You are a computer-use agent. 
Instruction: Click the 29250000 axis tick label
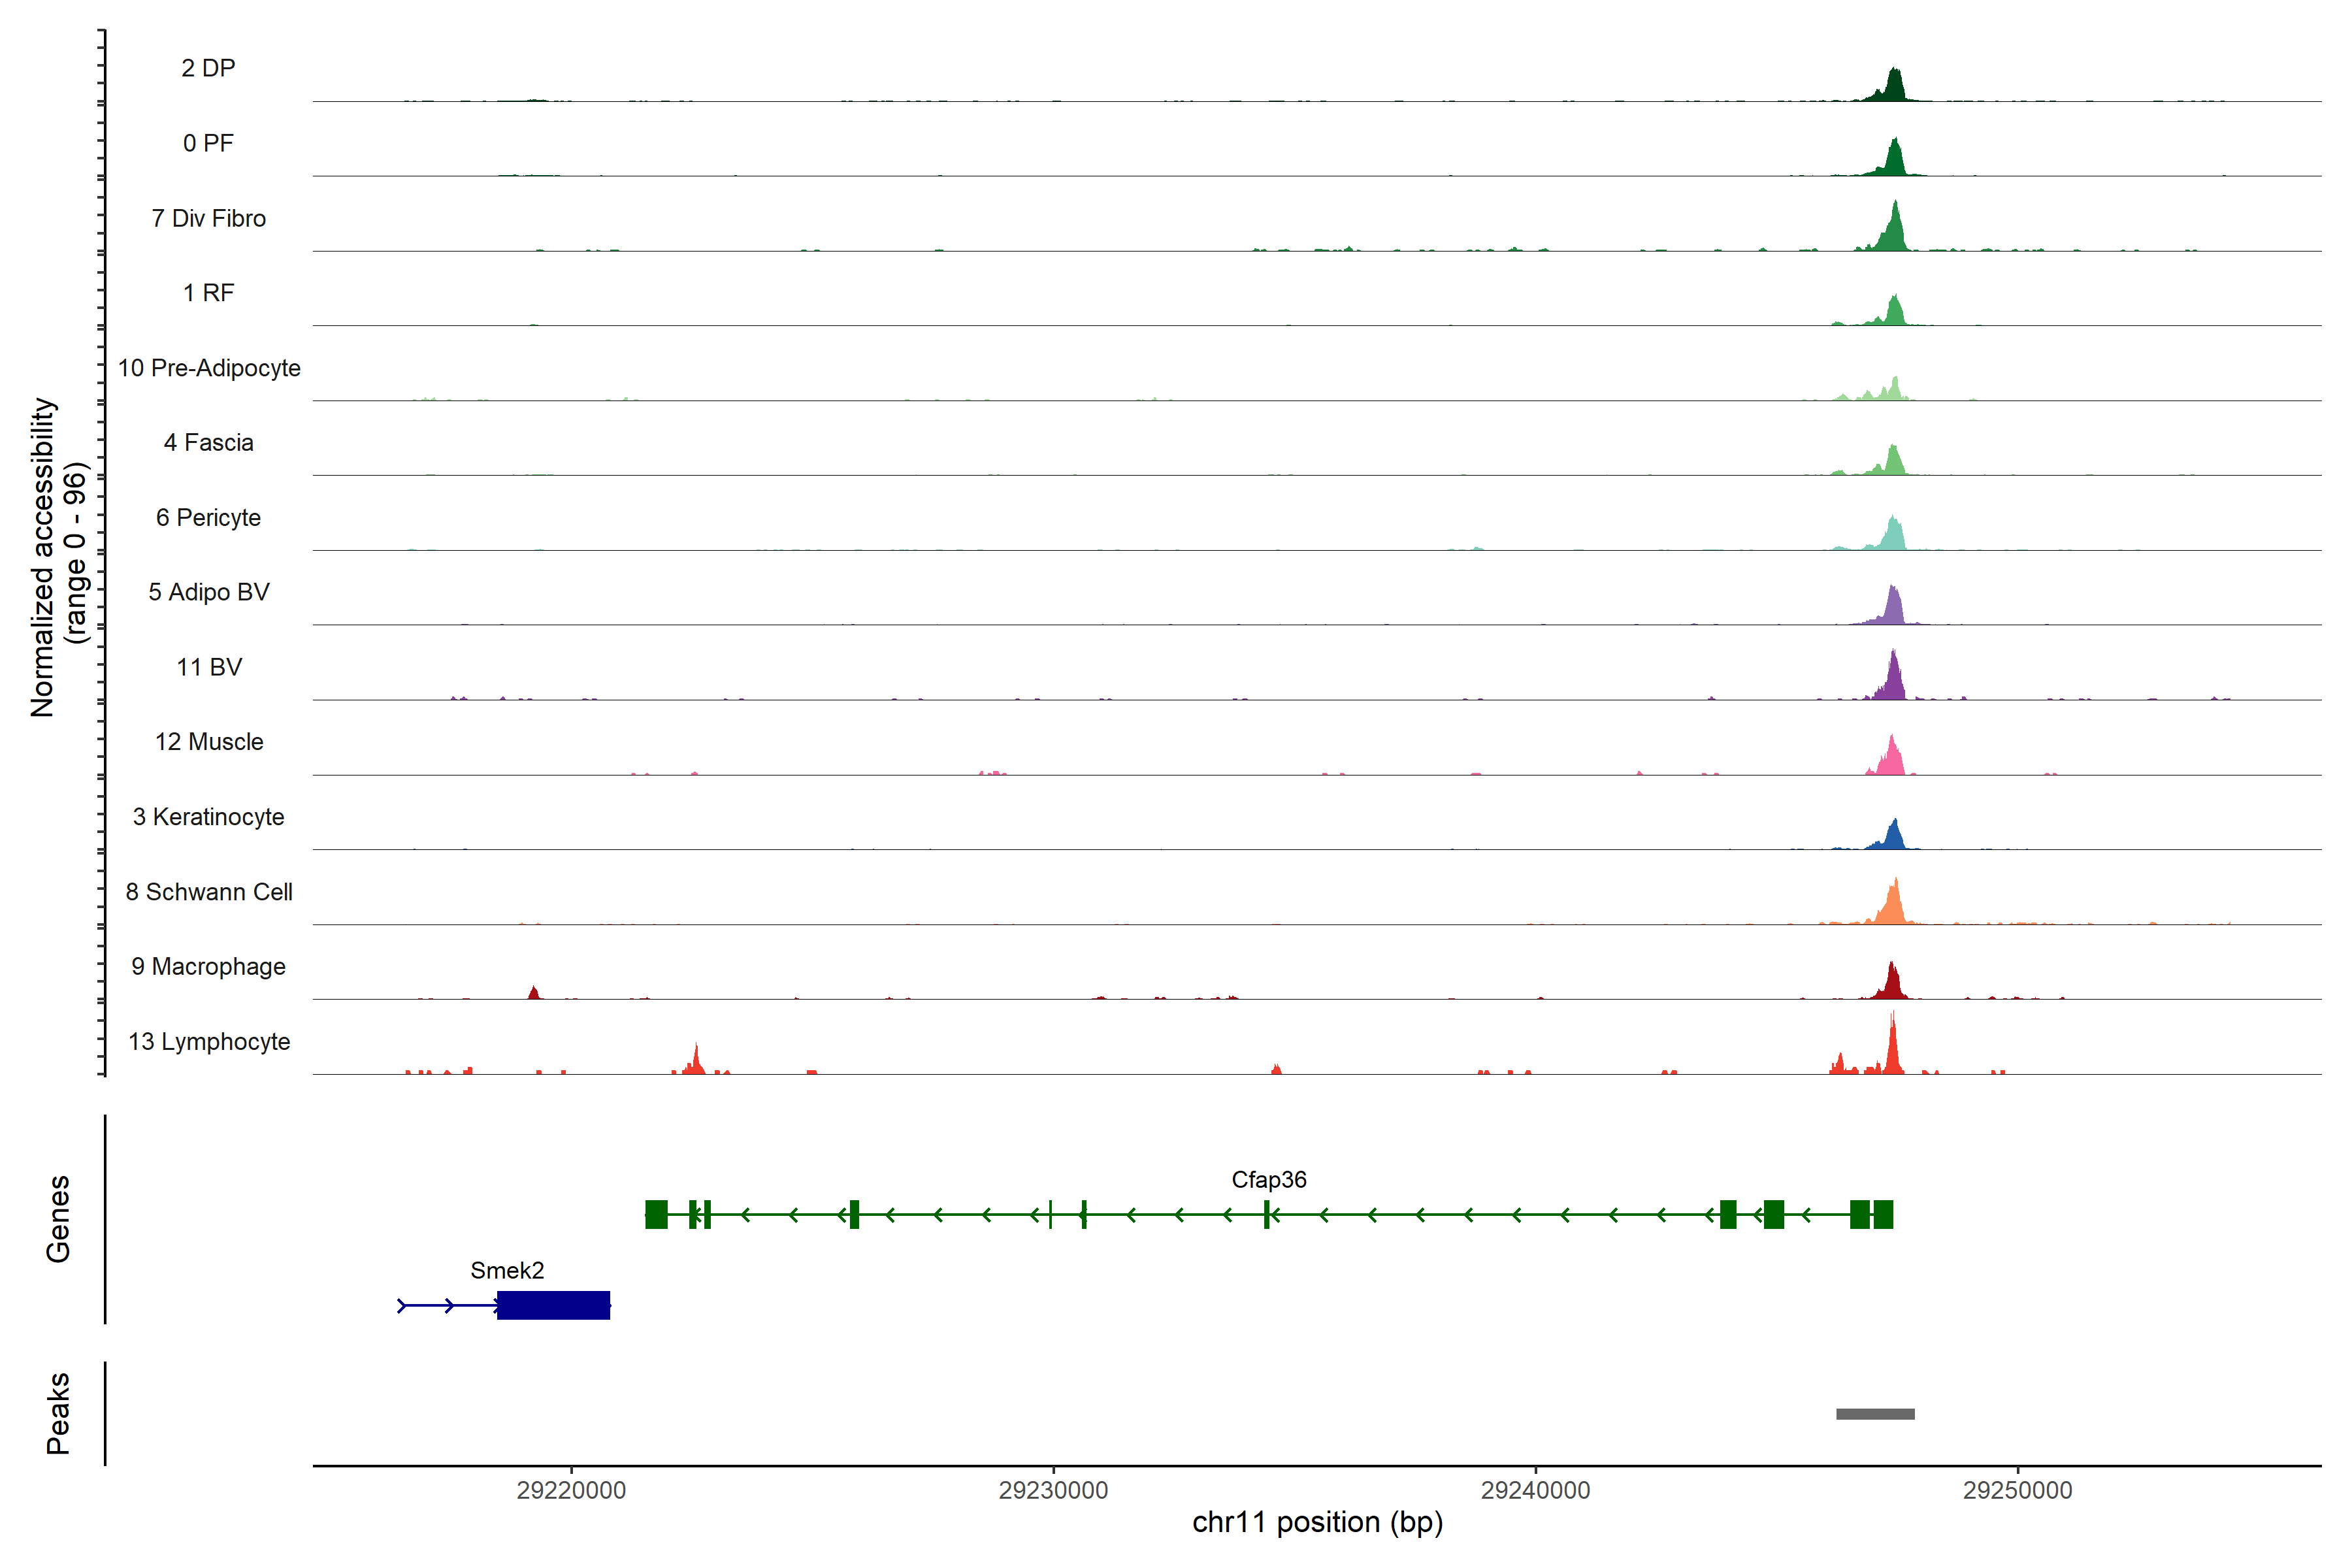[2017, 1490]
